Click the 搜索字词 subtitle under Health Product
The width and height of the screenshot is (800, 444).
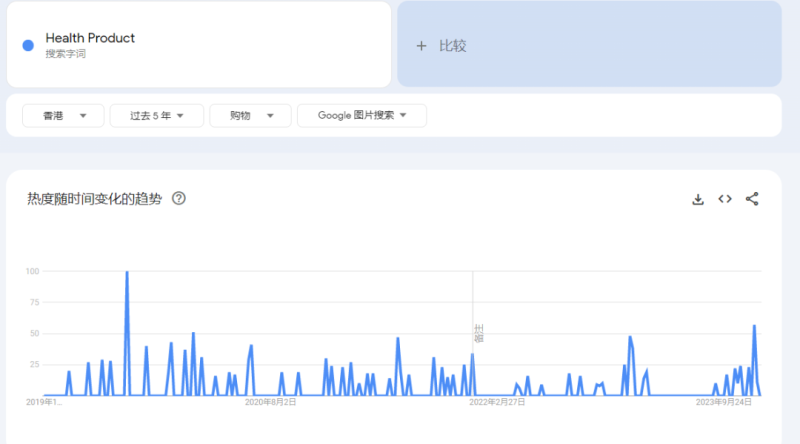tap(66, 54)
